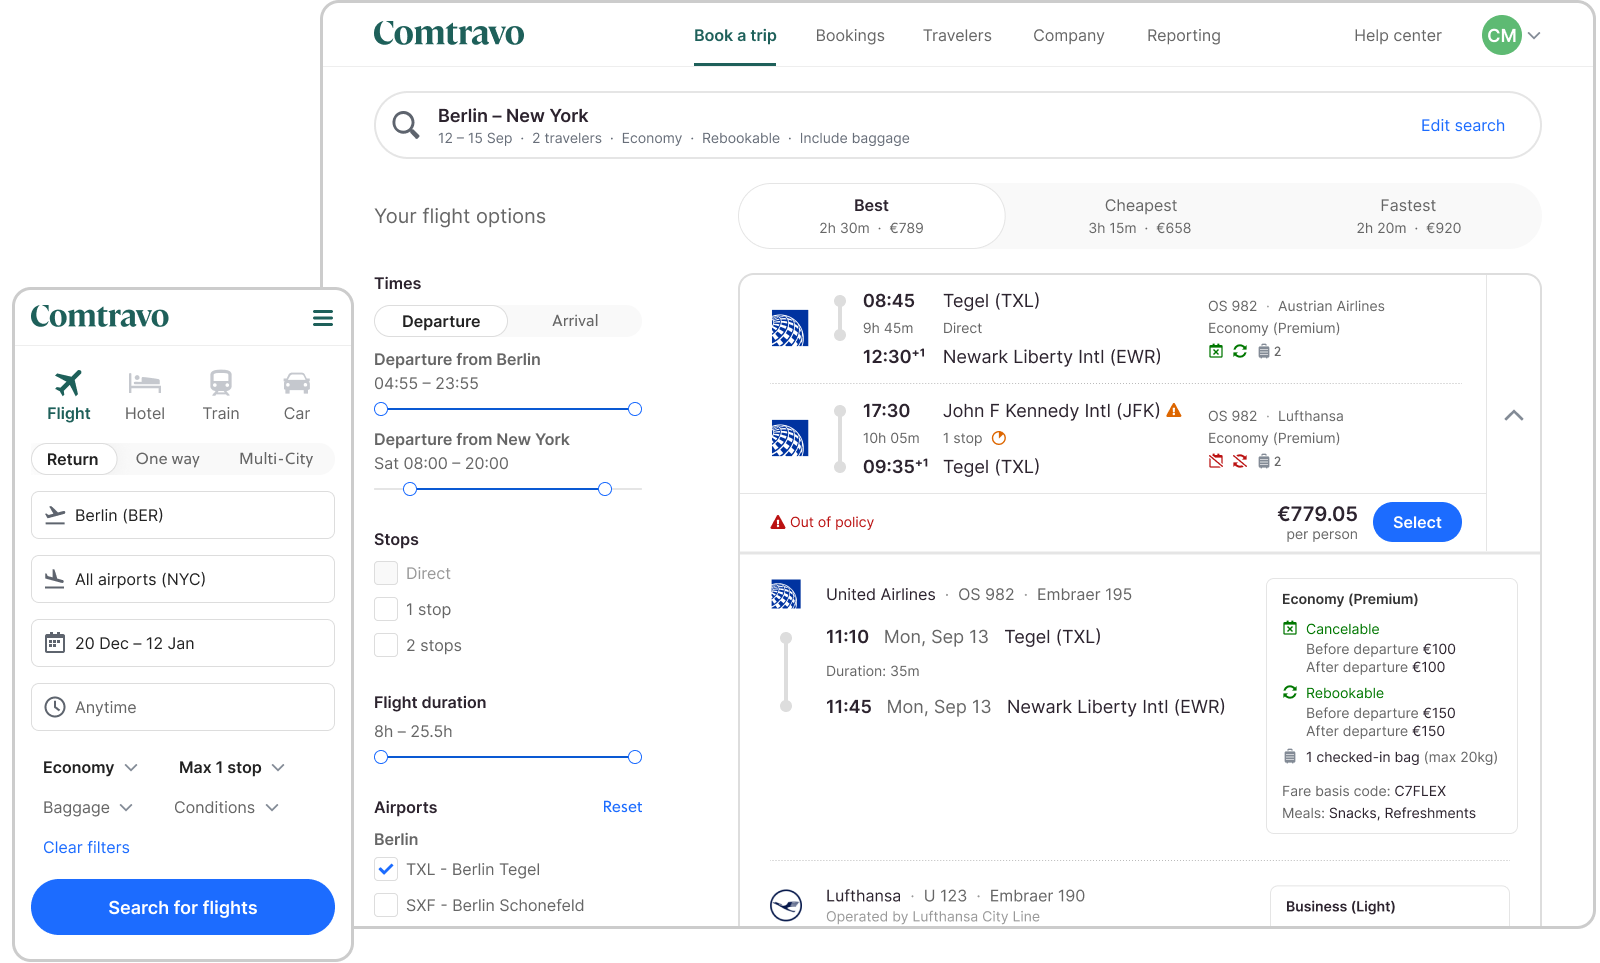The image size is (1600, 963).
Task: Click Select button for €779.05 flight
Action: tap(1417, 522)
